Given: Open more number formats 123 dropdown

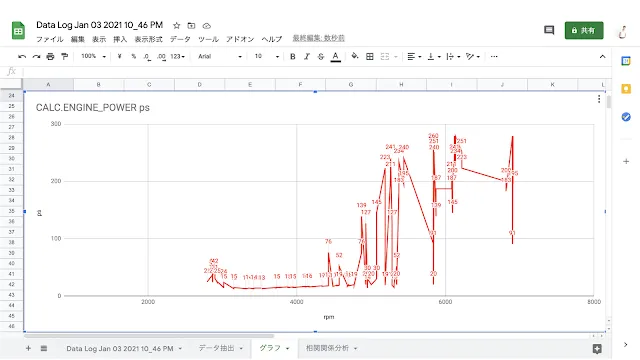Looking at the screenshot, I should (178, 56).
